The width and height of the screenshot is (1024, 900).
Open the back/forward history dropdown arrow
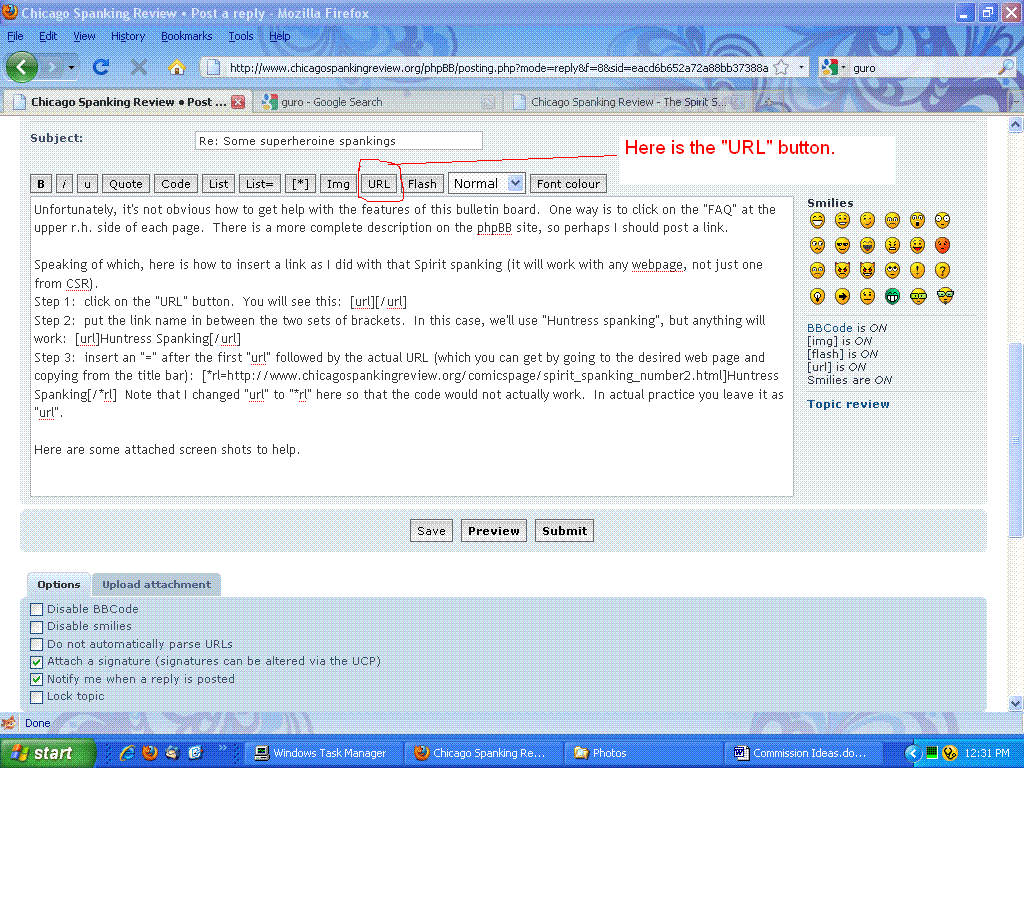click(71, 67)
